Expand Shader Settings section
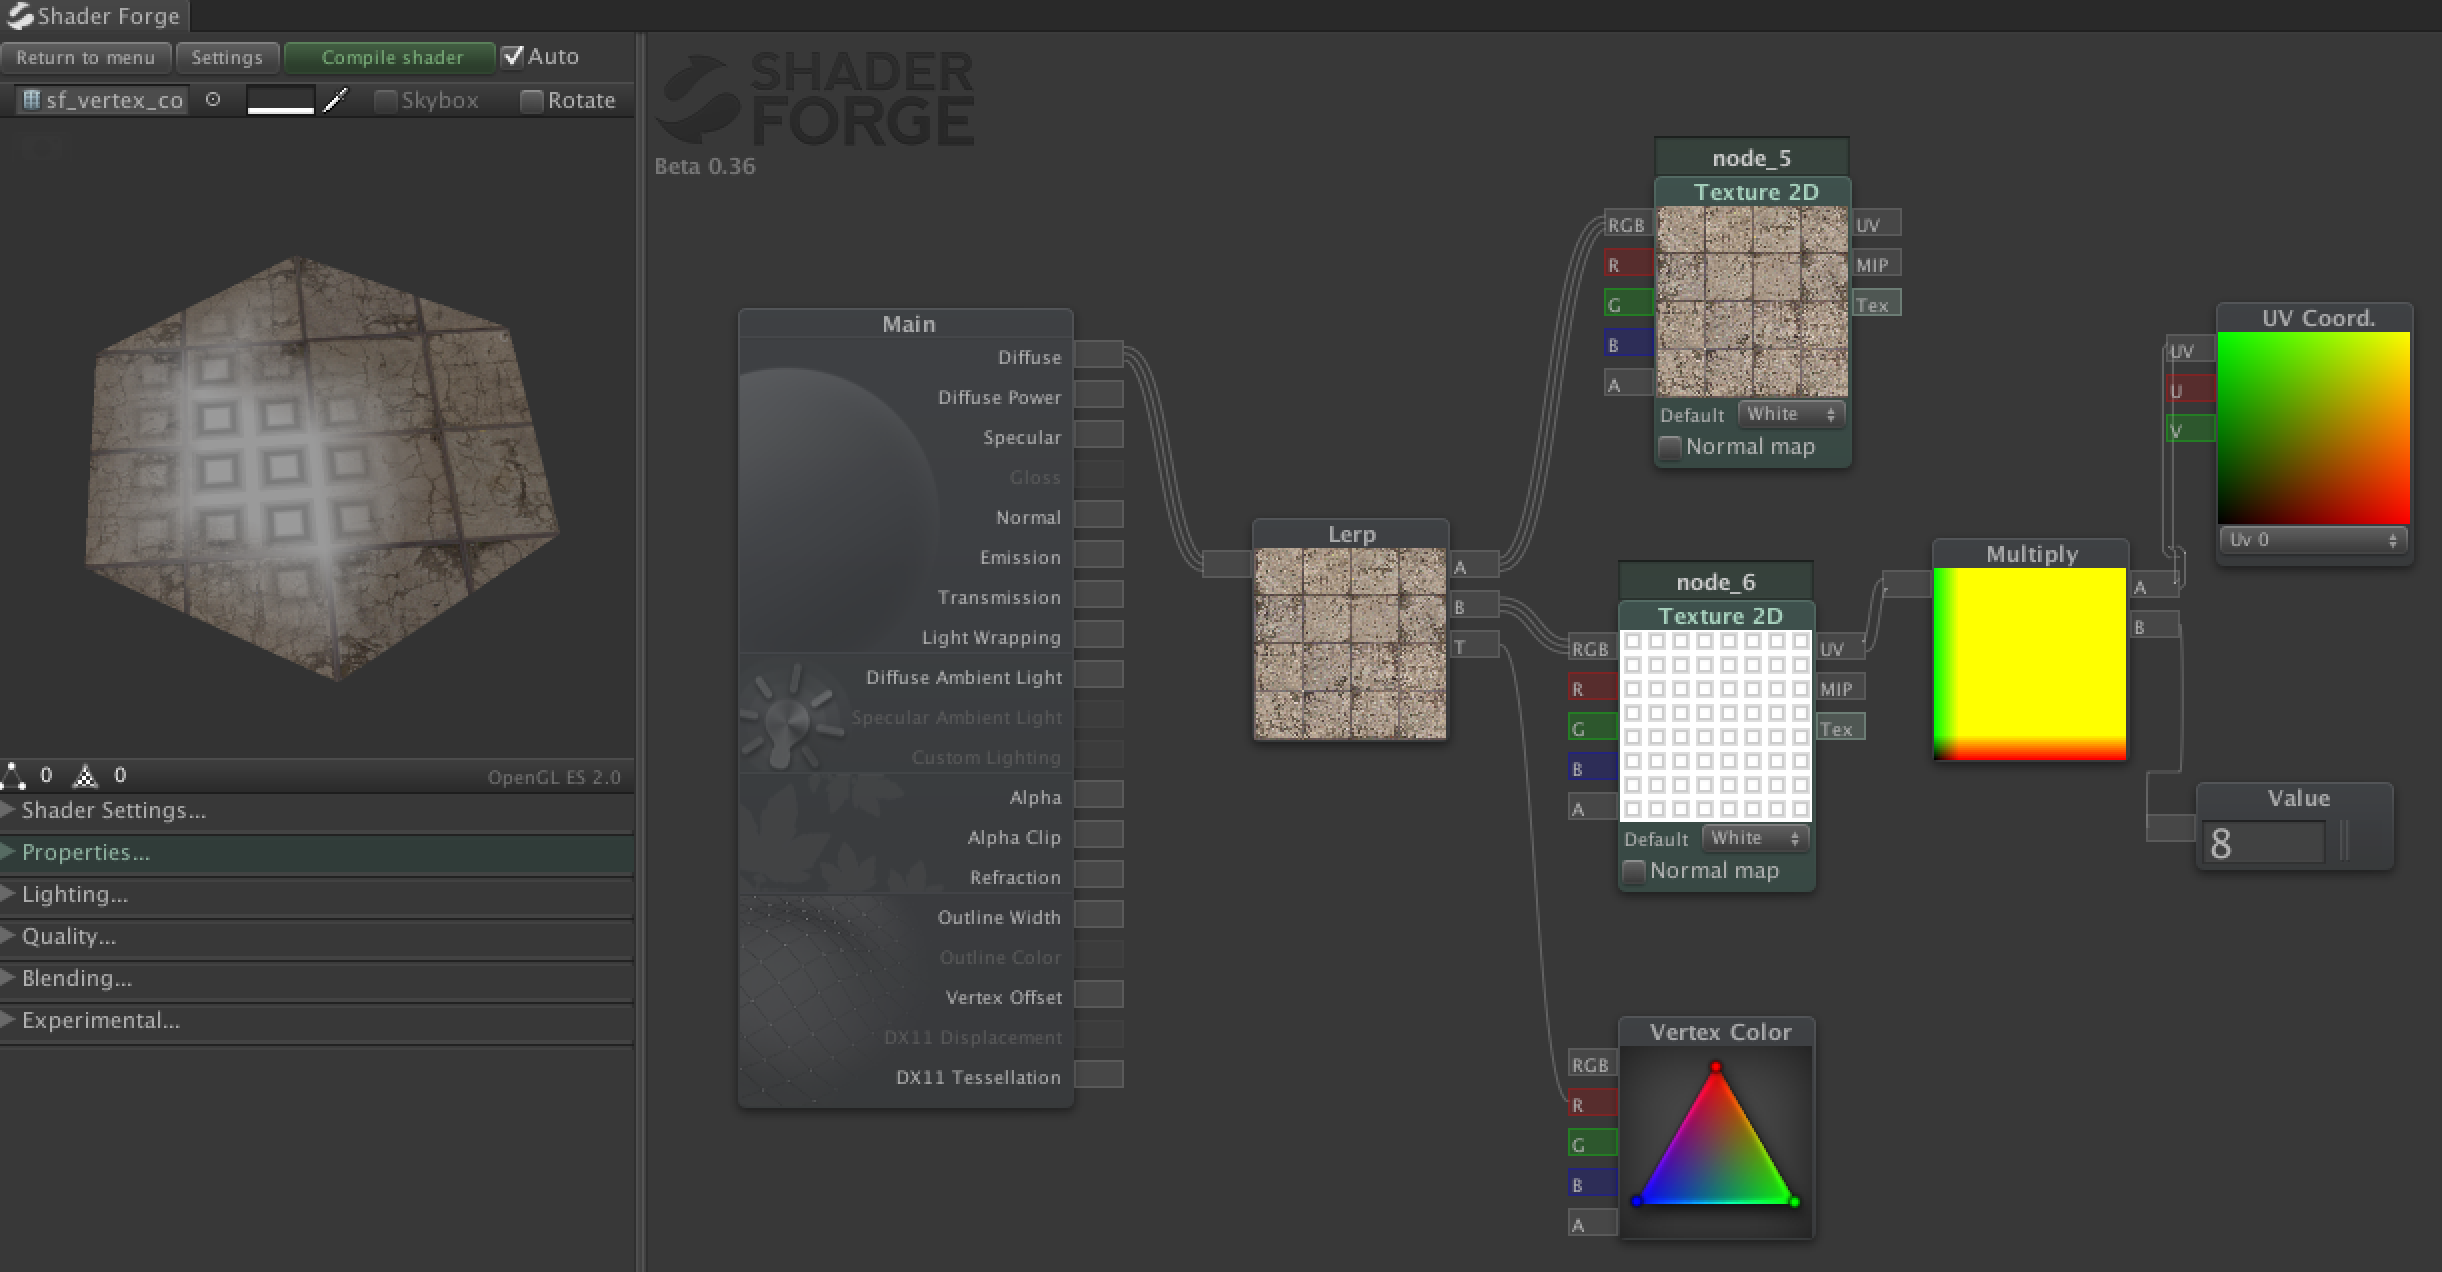This screenshot has width=2442, height=1272. point(317,811)
